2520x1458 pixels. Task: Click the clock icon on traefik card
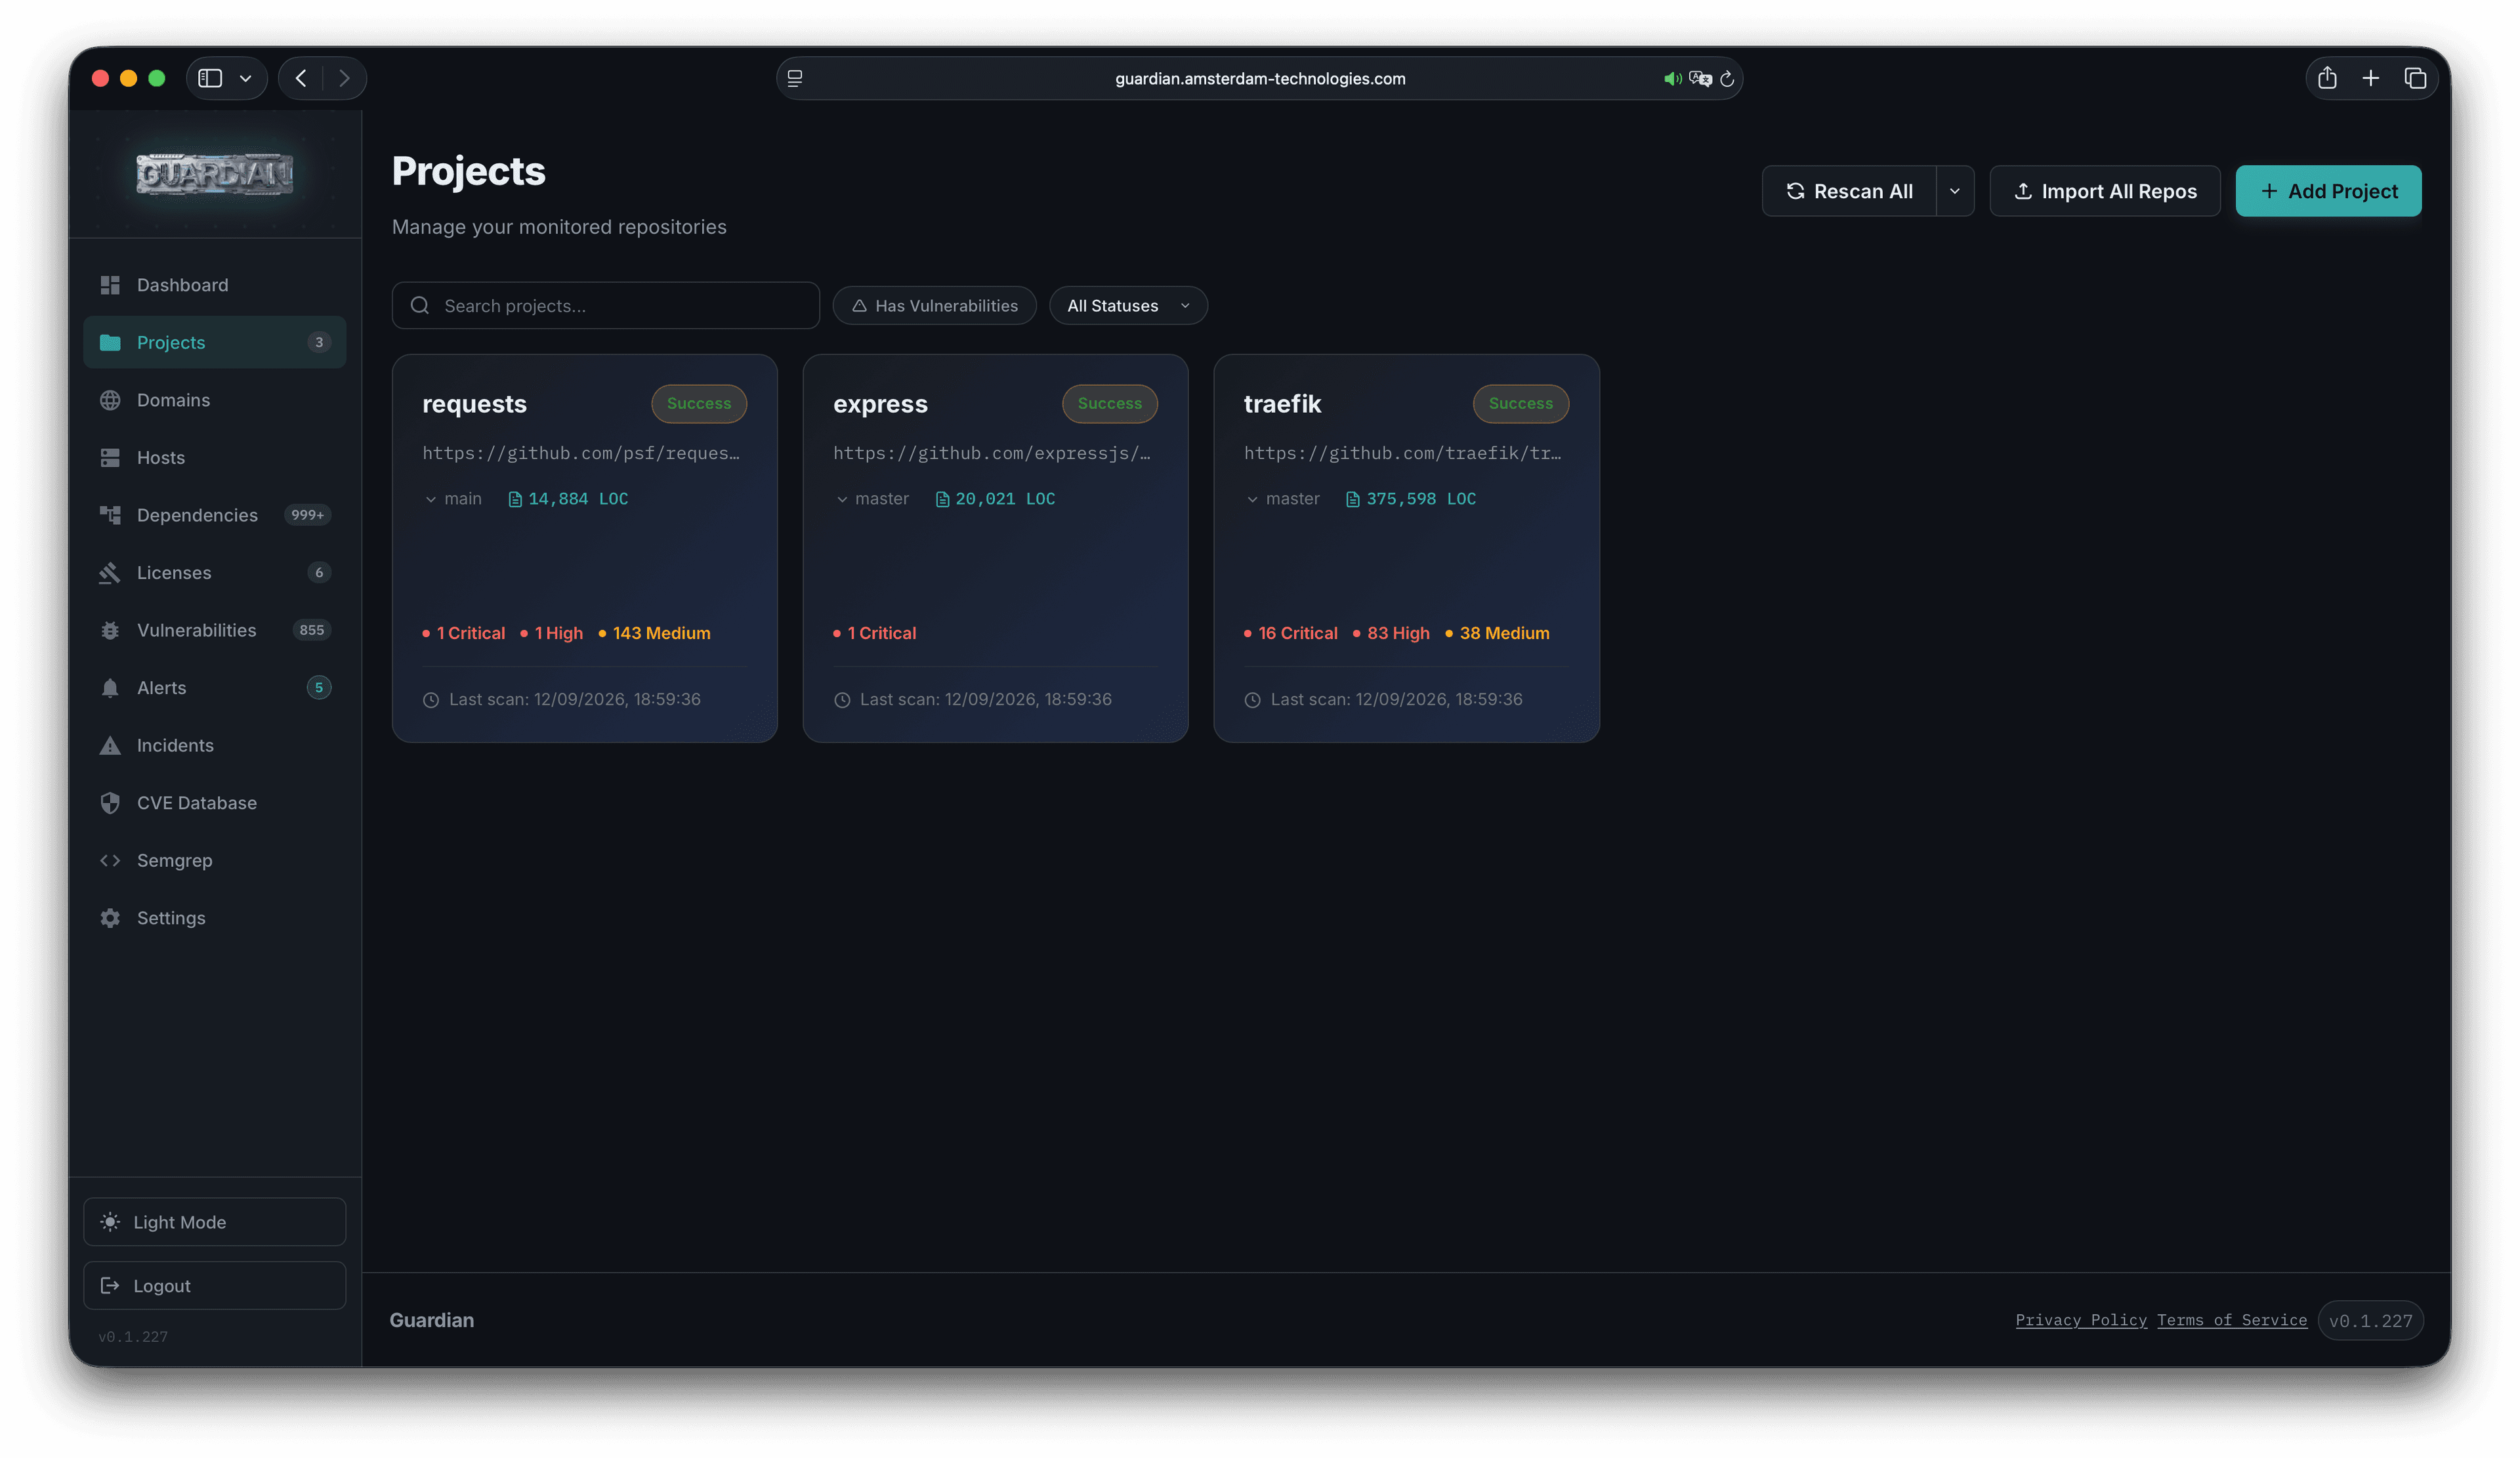coord(1252,700)
